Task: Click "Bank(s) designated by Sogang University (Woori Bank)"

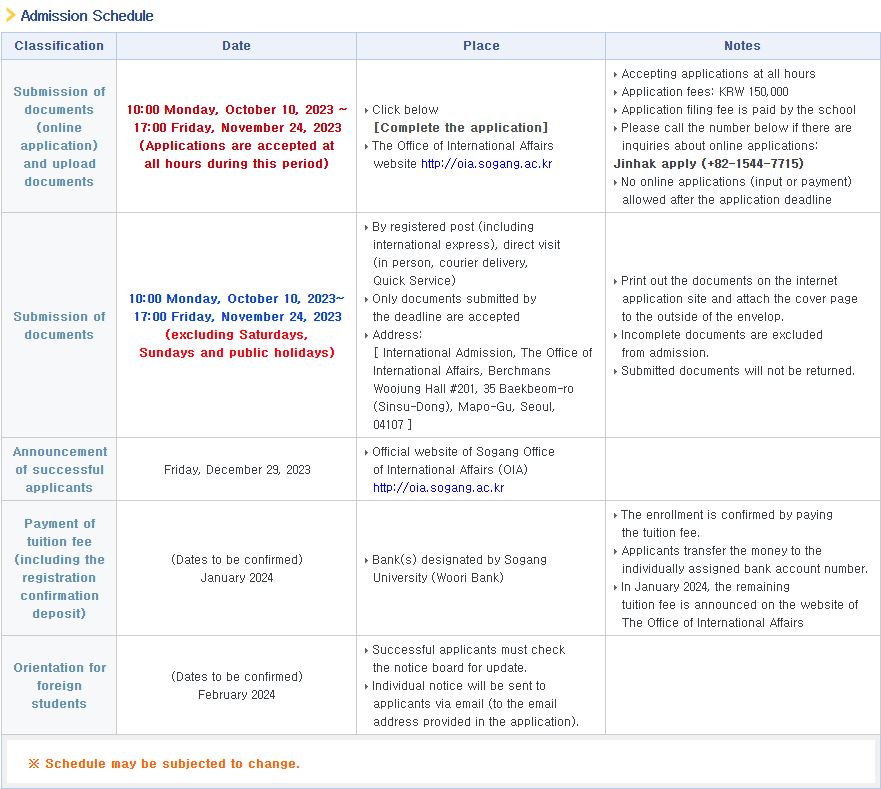Action: [x=459, y=569]
